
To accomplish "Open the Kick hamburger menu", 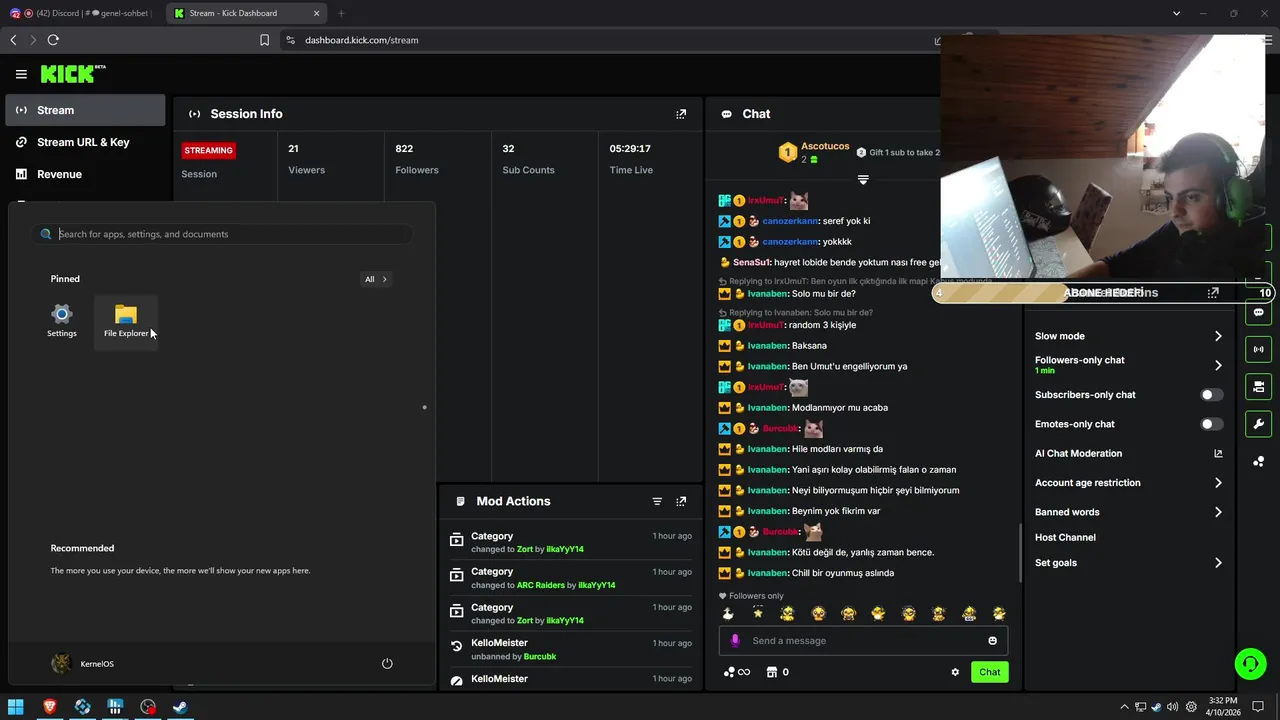I will point(21,74).
